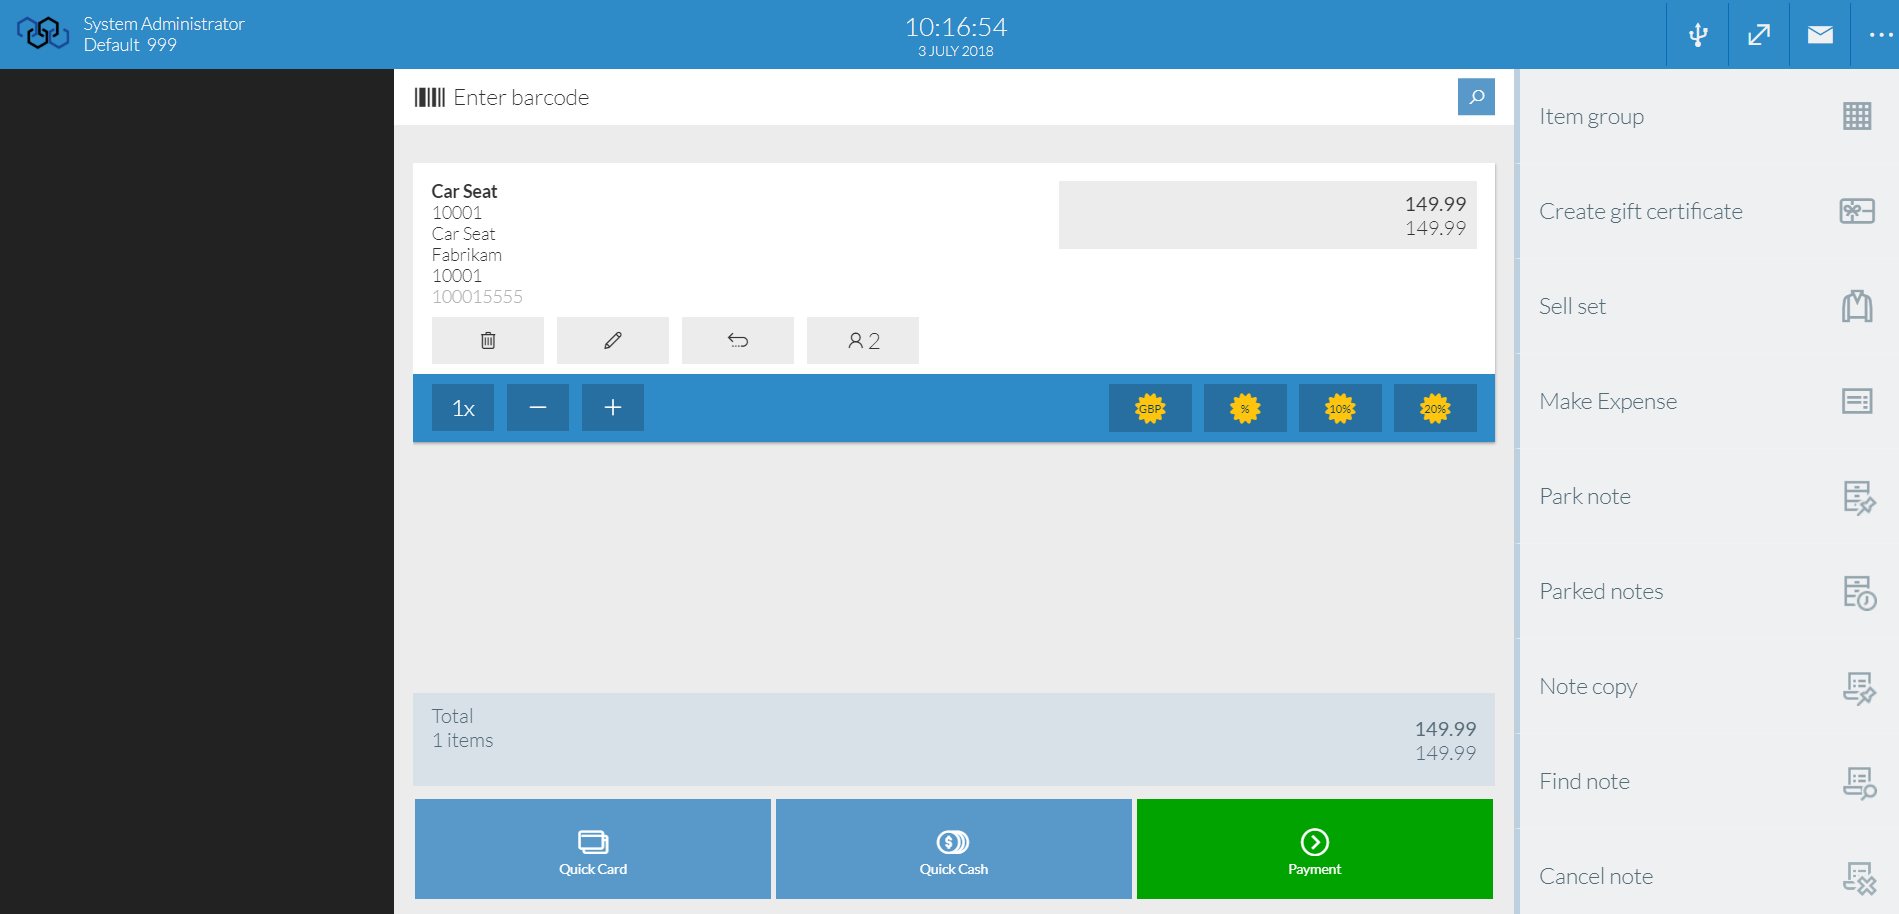The height and width of the screenshot is (914, 1899).
Task: Pay with Quick Cash
Action: point(954,849)
